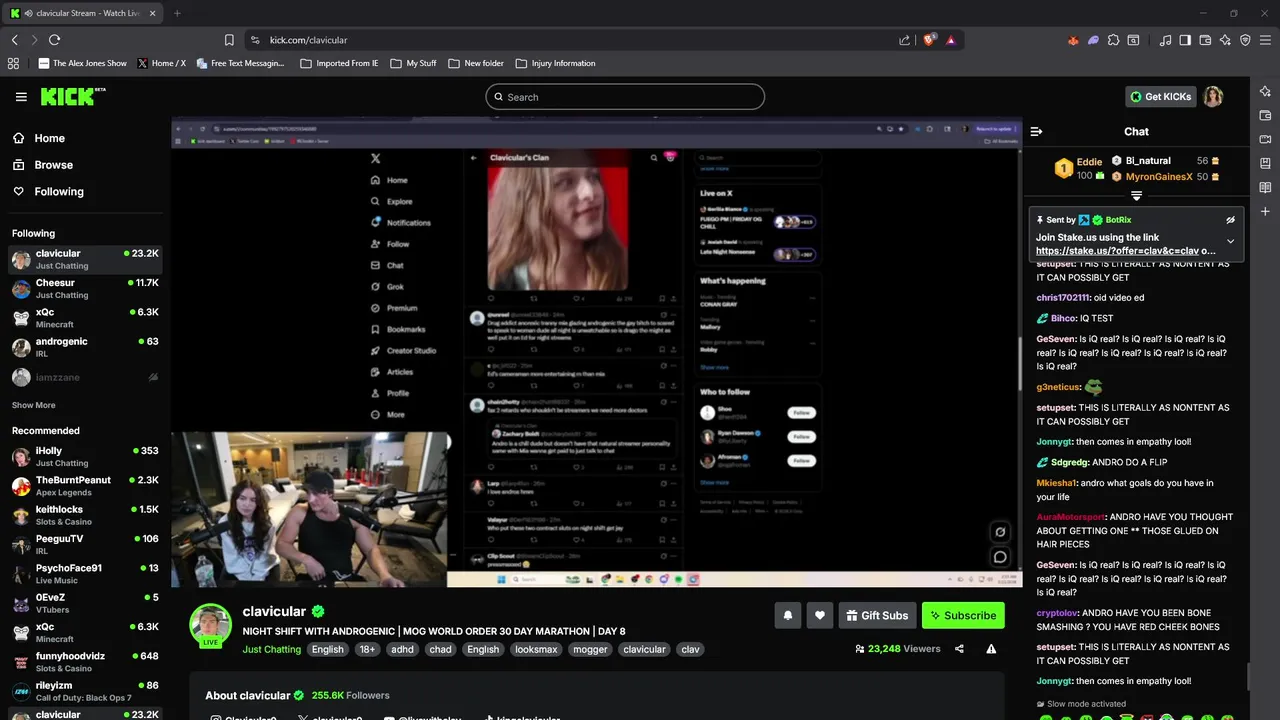Expand the Following list with Show More

tap(34, 405)
